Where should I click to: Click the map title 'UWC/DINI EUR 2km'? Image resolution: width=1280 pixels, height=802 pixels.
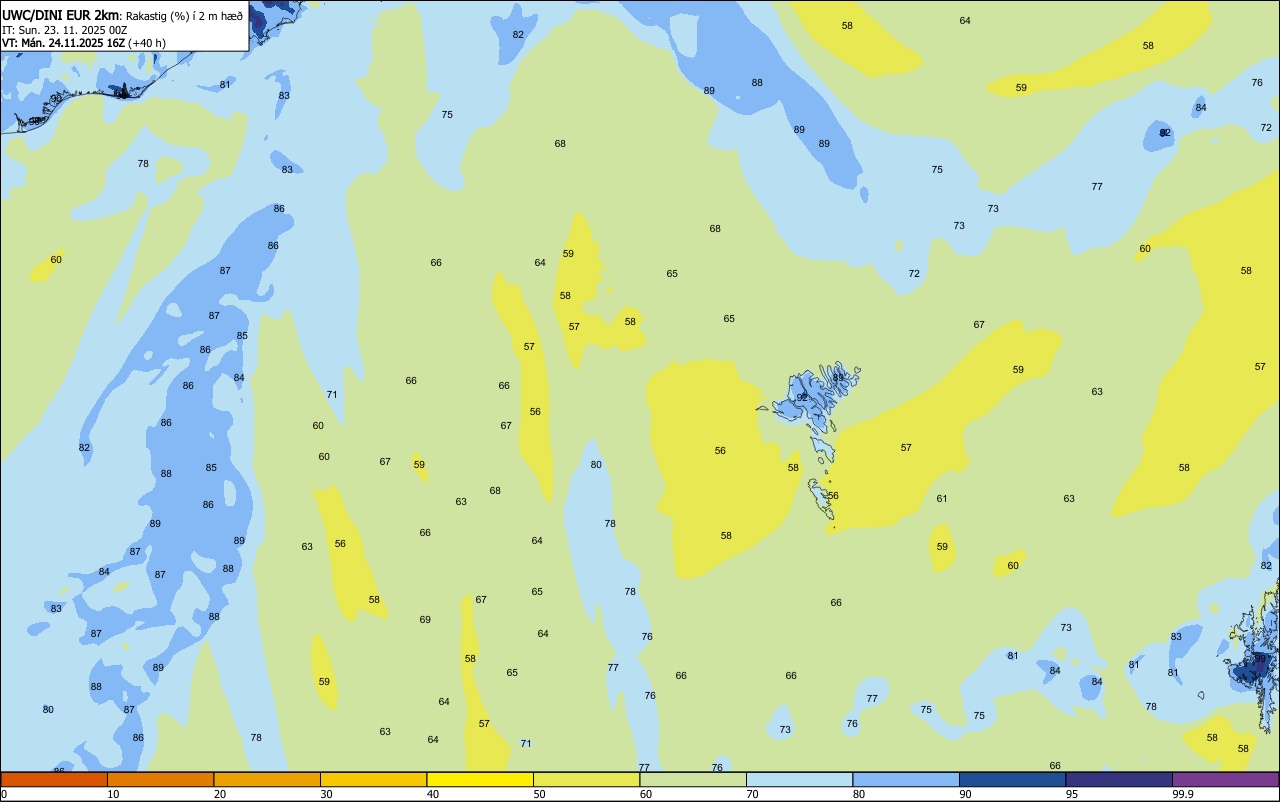62,15
